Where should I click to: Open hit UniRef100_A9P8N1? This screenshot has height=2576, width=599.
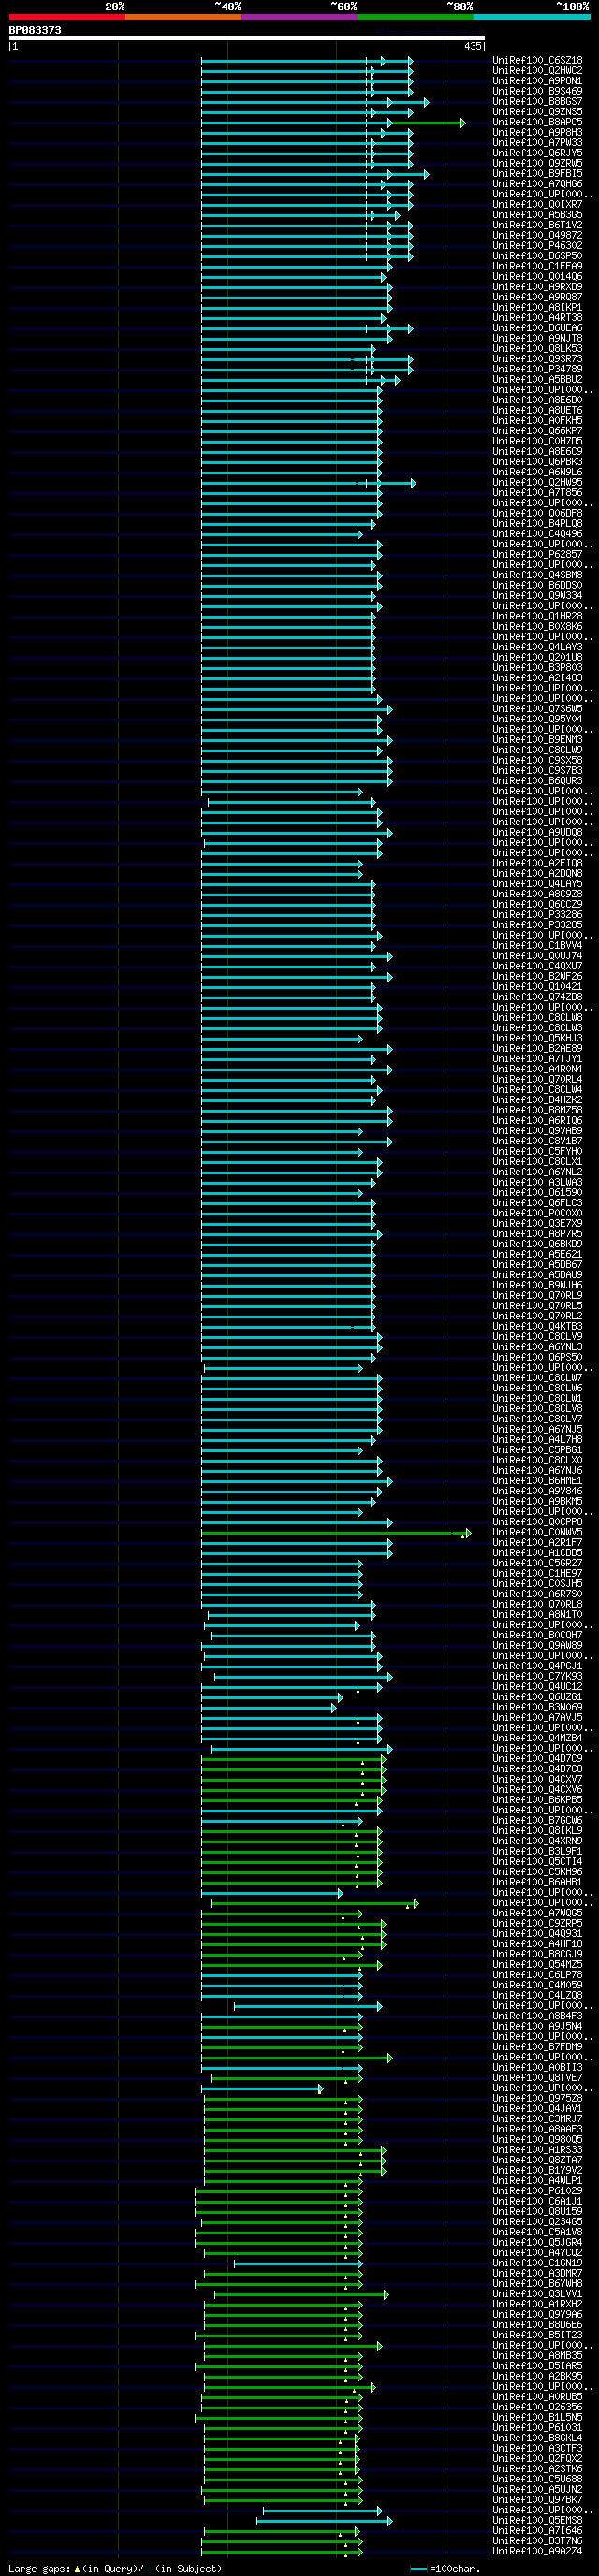point(537,81)
